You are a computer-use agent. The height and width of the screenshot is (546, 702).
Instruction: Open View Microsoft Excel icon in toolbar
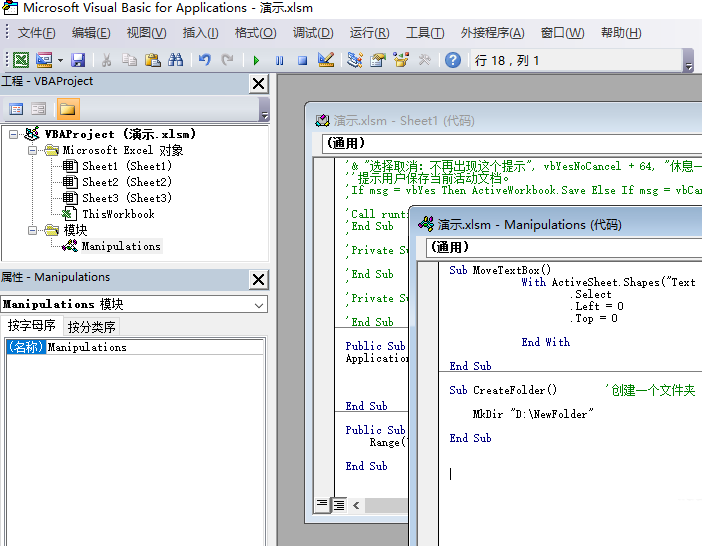[x=21, y=60]
